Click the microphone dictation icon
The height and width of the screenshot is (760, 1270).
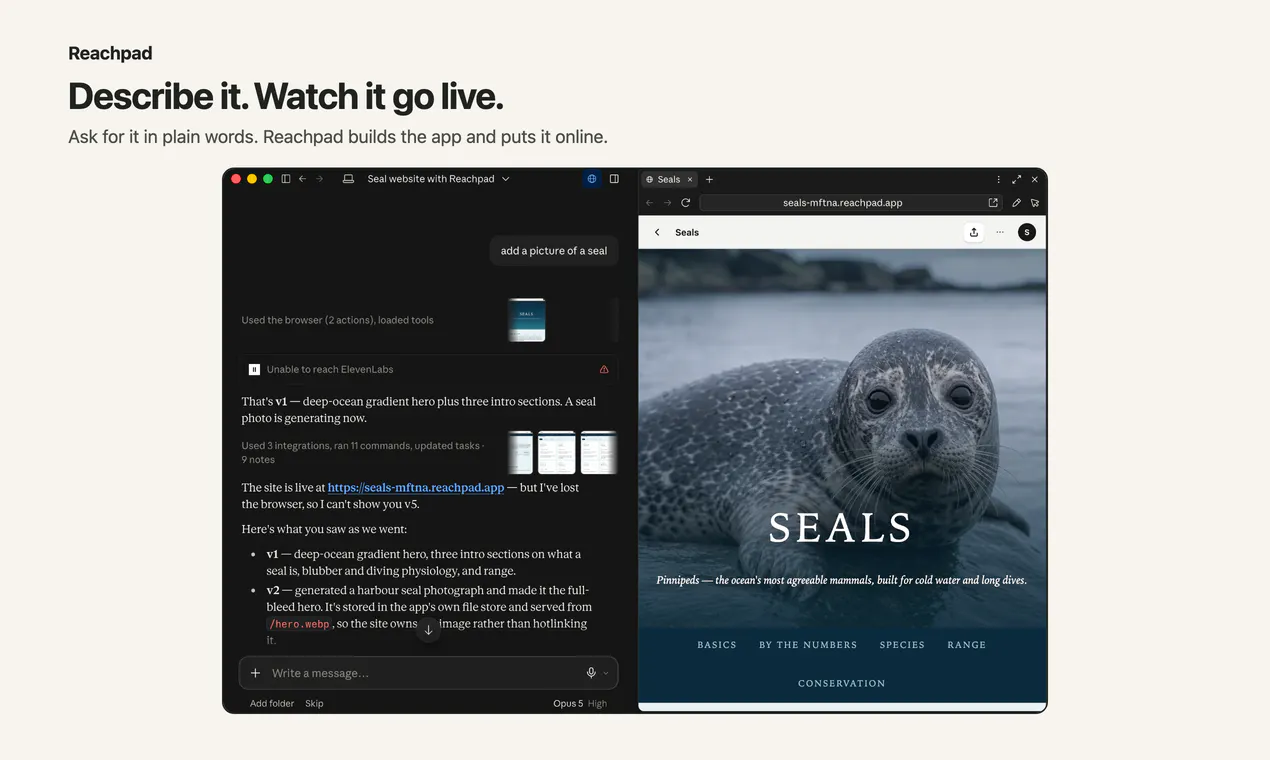click(x=591, y=673)
